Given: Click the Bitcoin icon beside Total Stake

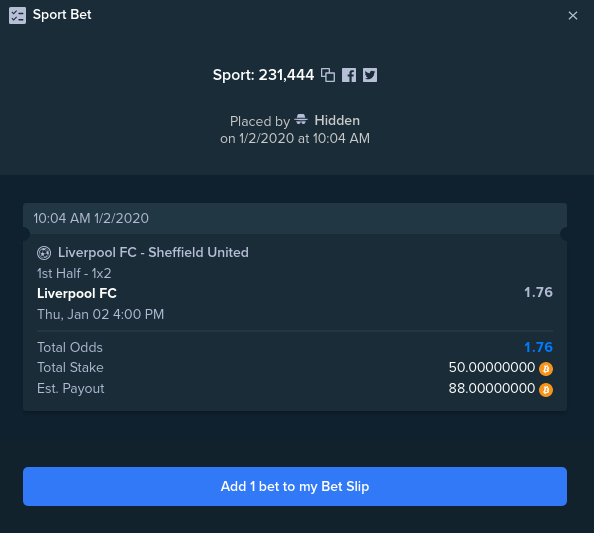Looking at the screenshot, I should click(x=546, y=369).
